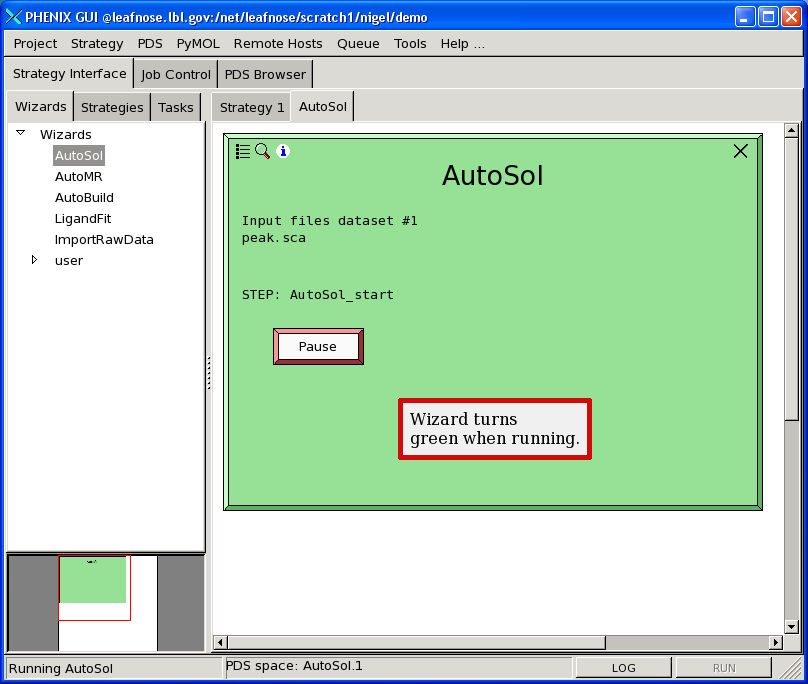Open the blue info icon in wizard
This screenshot has height=684, width=808.
[283, 151]
